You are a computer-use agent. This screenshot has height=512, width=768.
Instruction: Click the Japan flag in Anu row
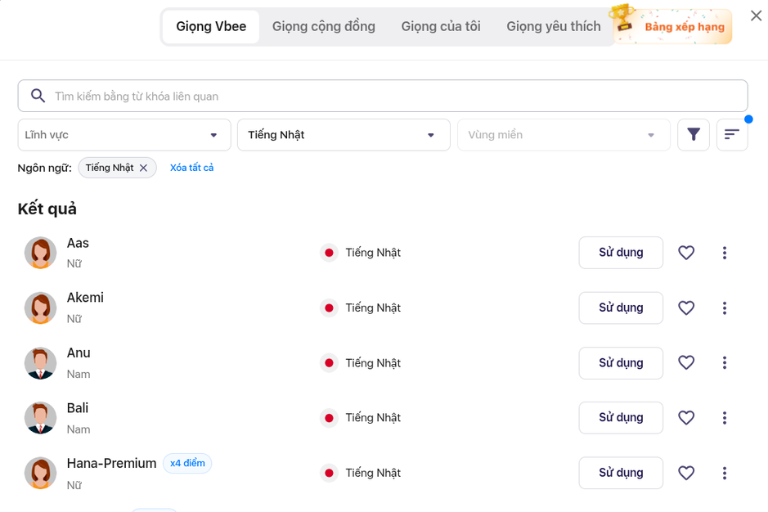point(329,363)
